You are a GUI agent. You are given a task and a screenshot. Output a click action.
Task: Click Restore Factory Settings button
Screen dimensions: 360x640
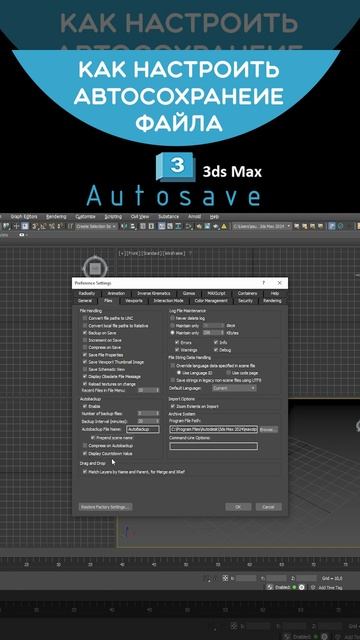(x=105, y=507)
